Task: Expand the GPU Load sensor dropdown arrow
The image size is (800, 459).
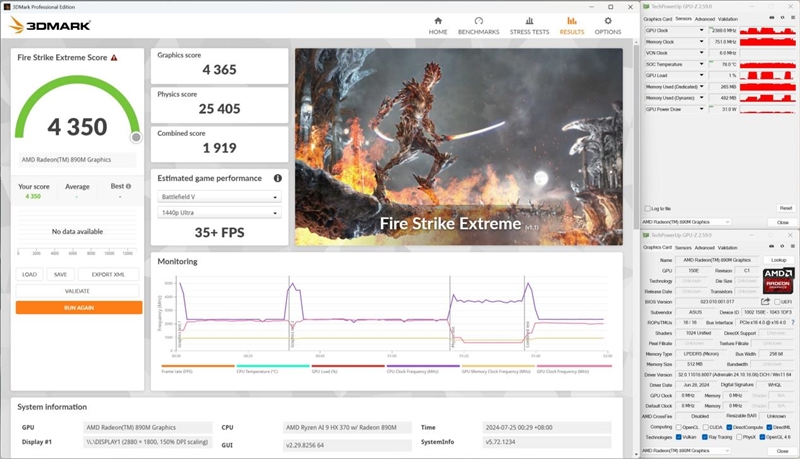Action: pos(702,75)
